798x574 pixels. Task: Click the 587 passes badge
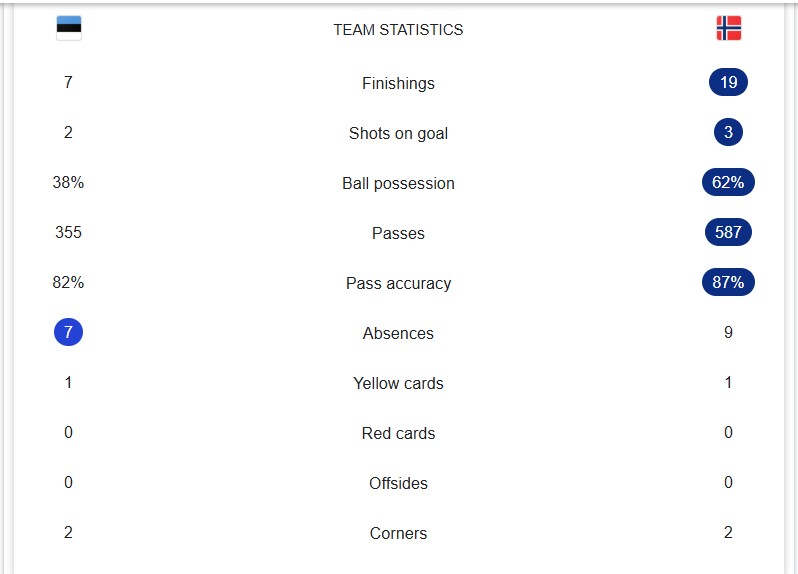point(728,232)
